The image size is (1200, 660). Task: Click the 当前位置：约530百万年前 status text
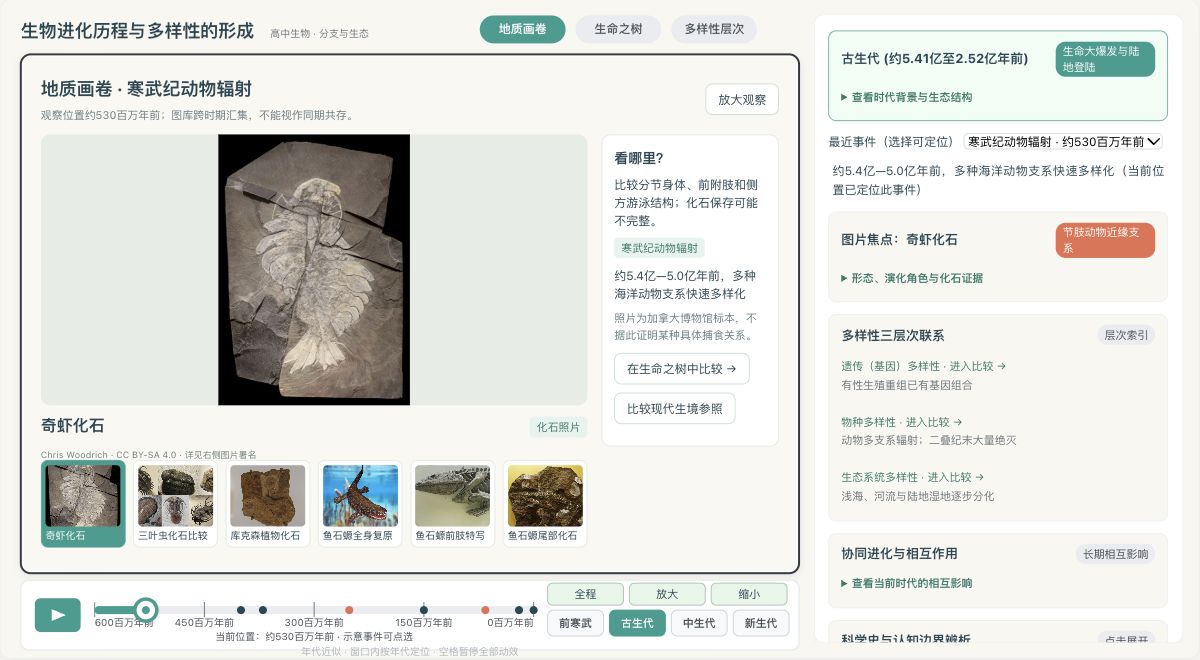tap(313, 636)
